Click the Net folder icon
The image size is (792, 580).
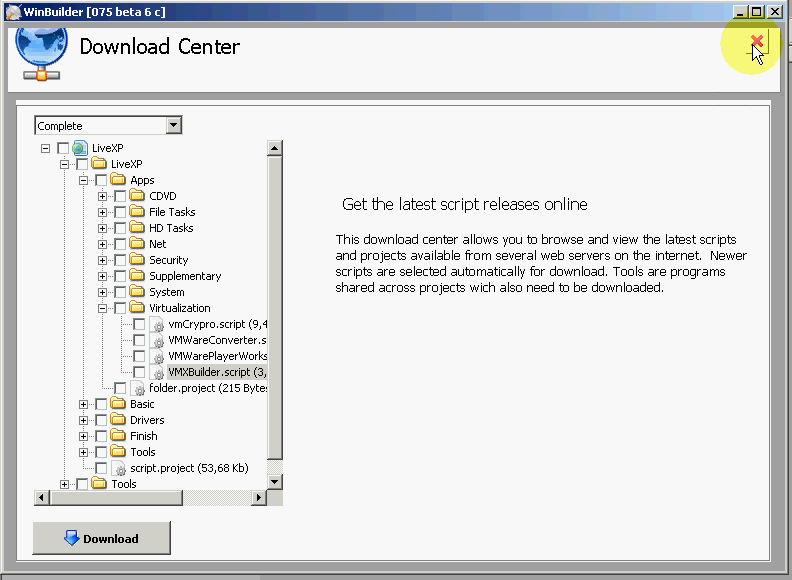pyautogui.click(x=137, y=244)
